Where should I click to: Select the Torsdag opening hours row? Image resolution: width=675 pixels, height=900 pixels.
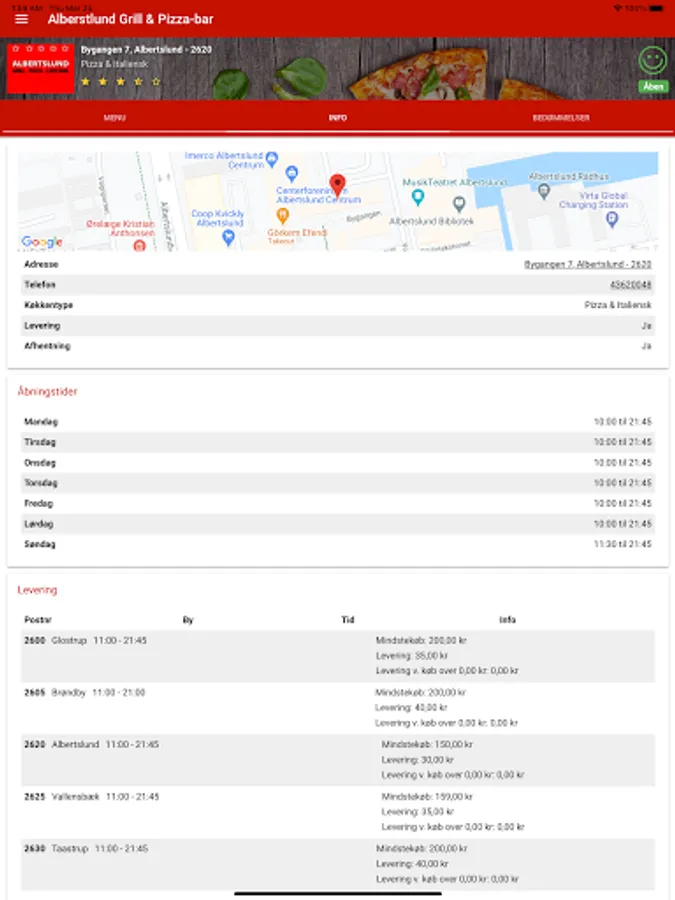(338, 483)
